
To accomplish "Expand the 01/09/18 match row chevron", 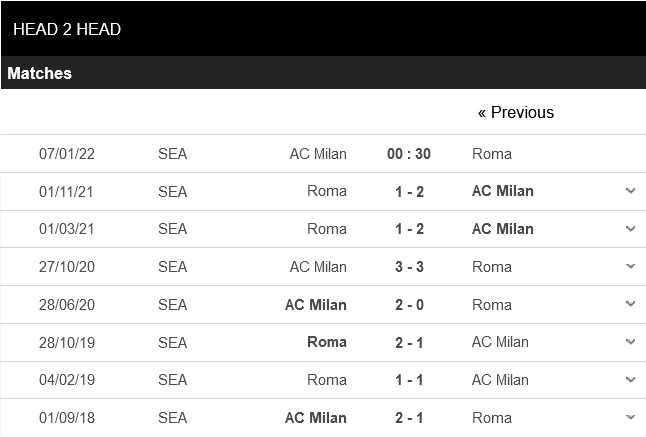I will click(630, 417).
